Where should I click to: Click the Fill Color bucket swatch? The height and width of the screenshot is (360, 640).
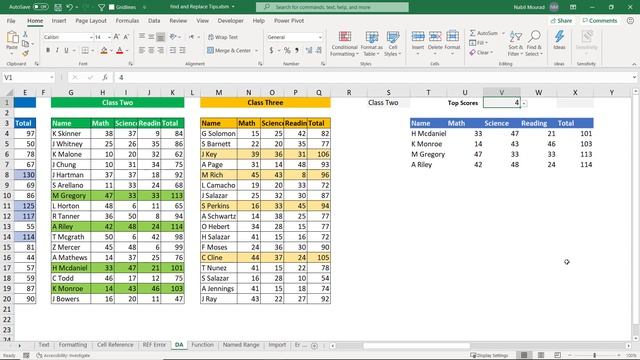[104, 50]
